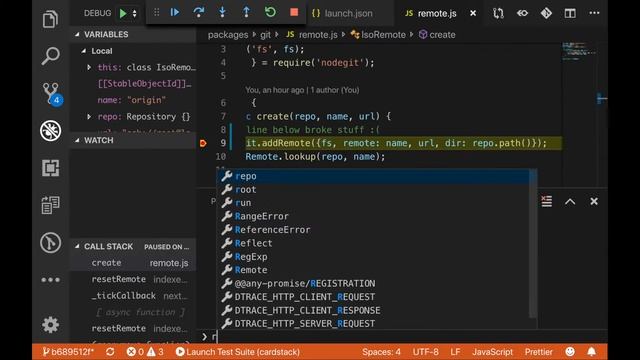Step over in debug toolbar
This screenshot has width=640, height=360.
tap(199, 13)
